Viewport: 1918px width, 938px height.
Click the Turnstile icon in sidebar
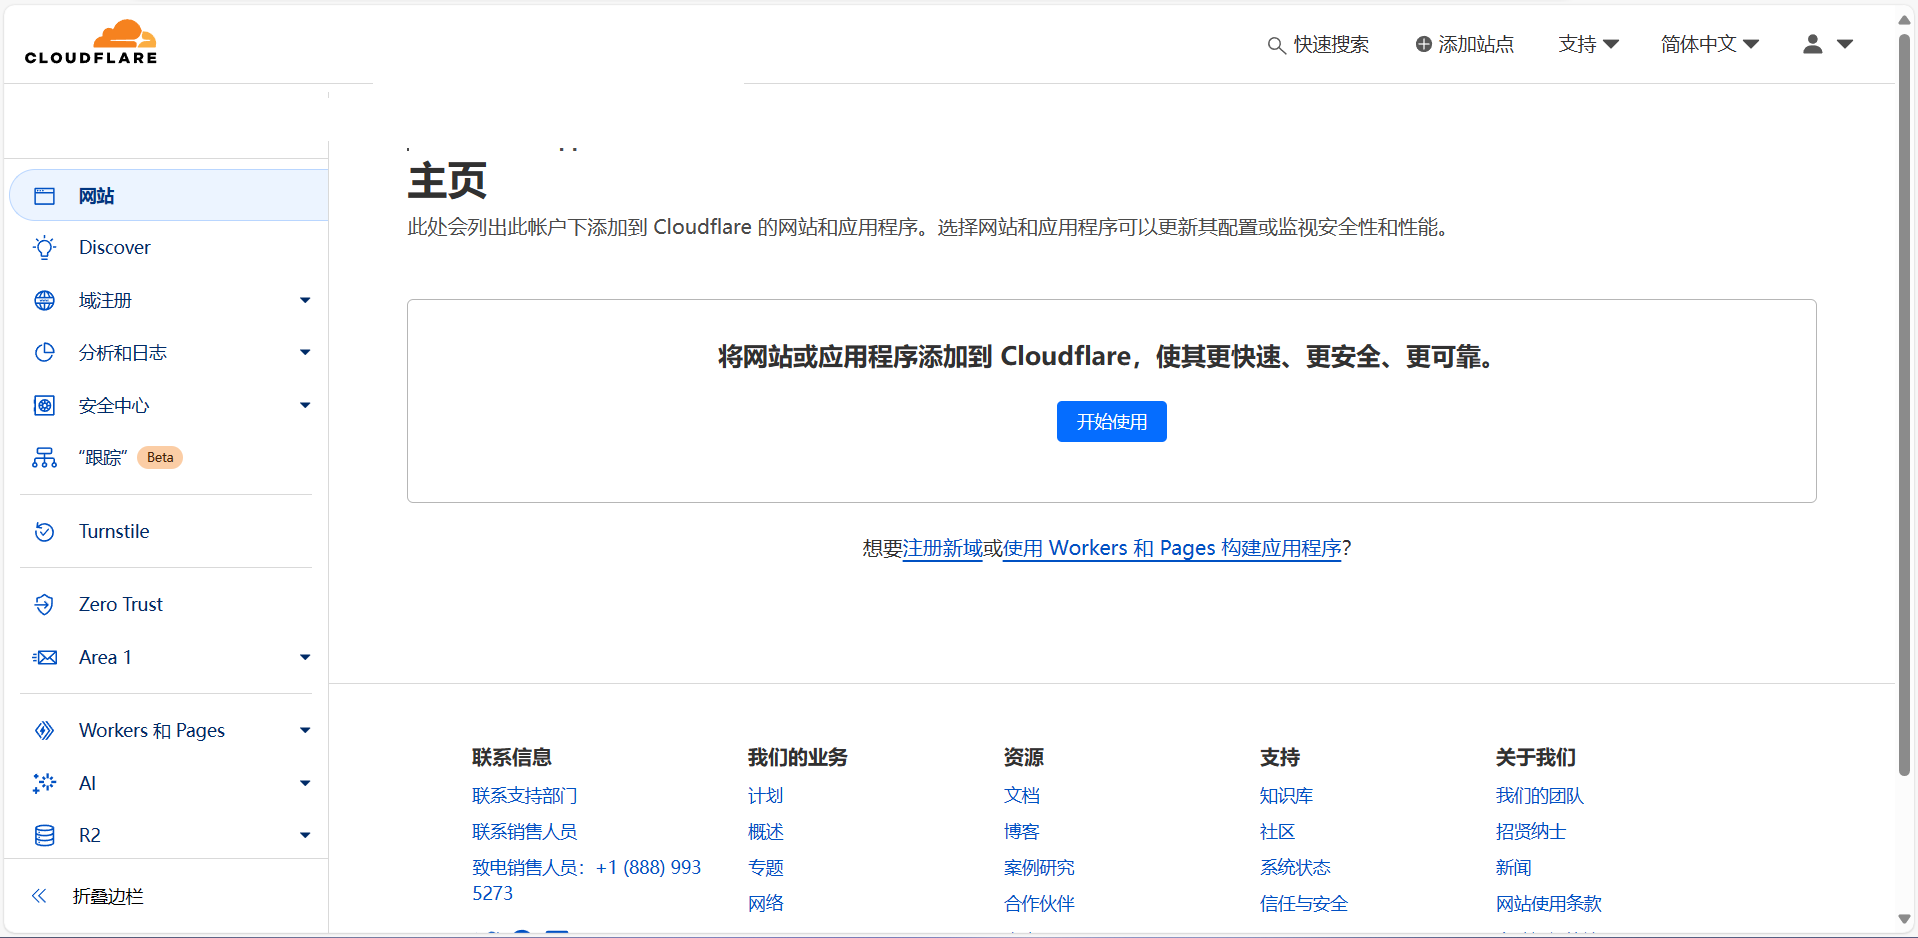point(44,532)
